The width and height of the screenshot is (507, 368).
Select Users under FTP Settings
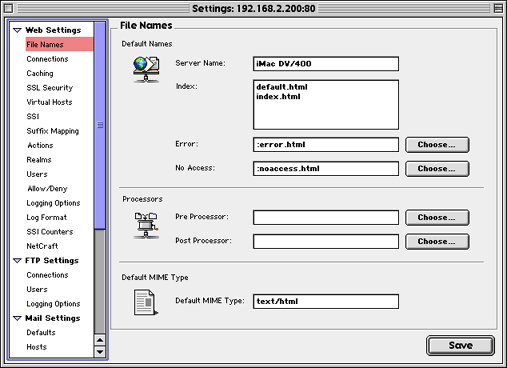tap(37, 289)
